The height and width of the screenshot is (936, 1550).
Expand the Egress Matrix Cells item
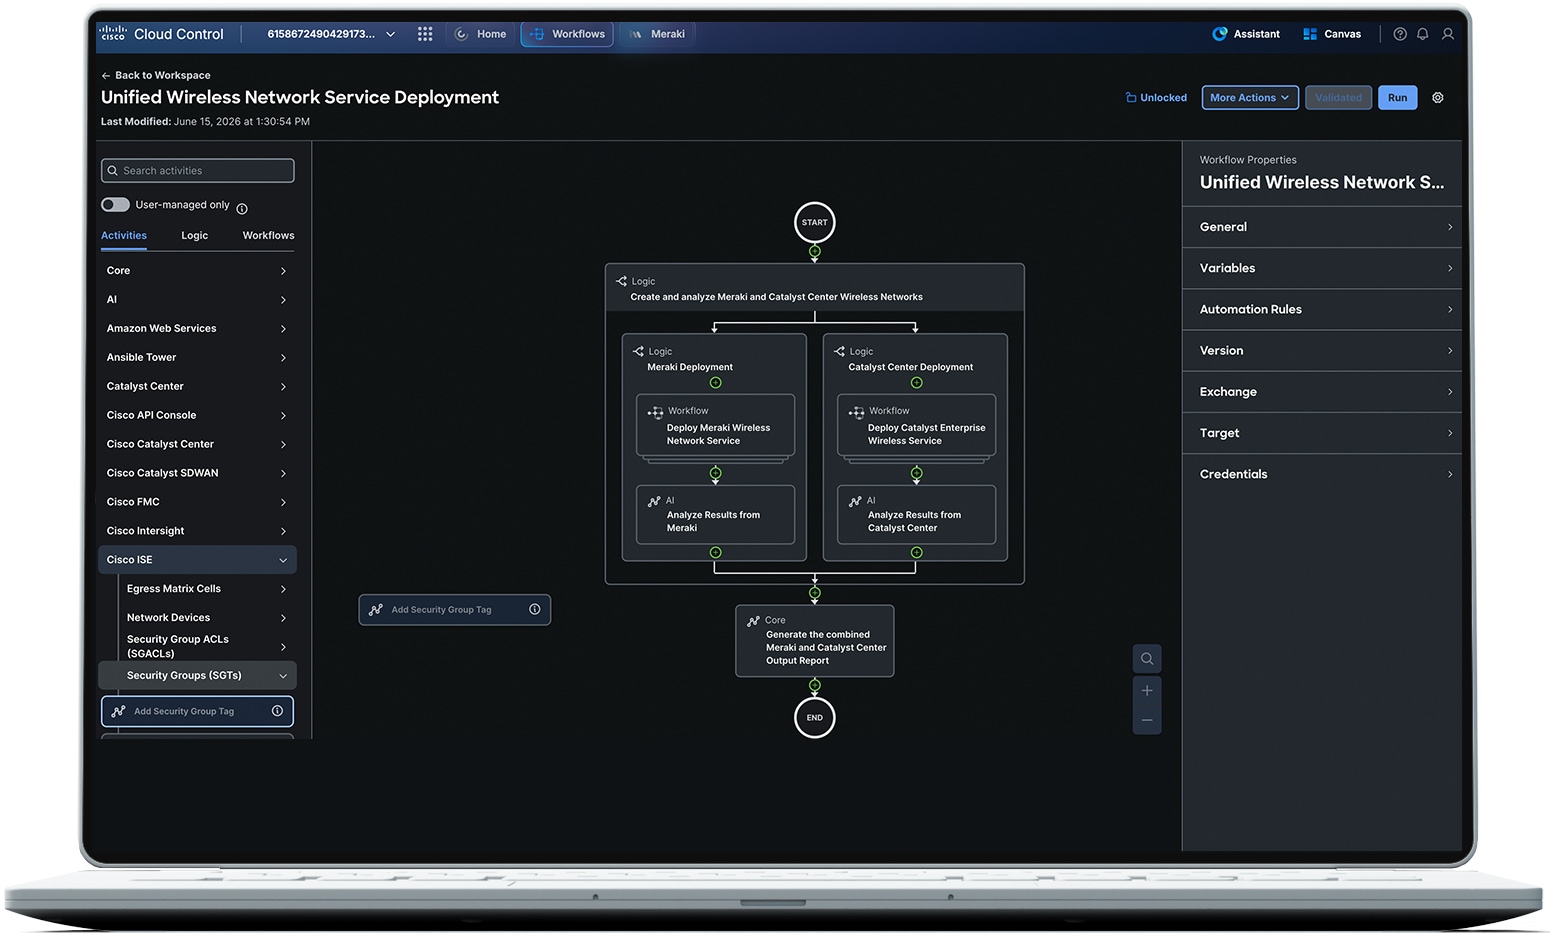(x=207, y=589)
